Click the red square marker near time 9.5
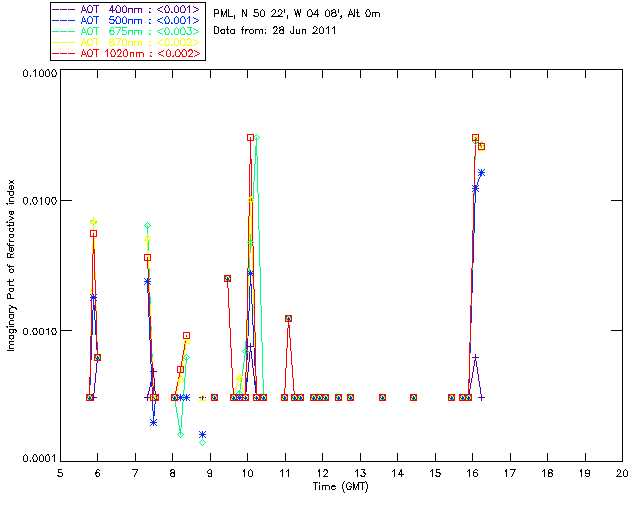This screenshot has width=640, height=512. pos(227,278)
